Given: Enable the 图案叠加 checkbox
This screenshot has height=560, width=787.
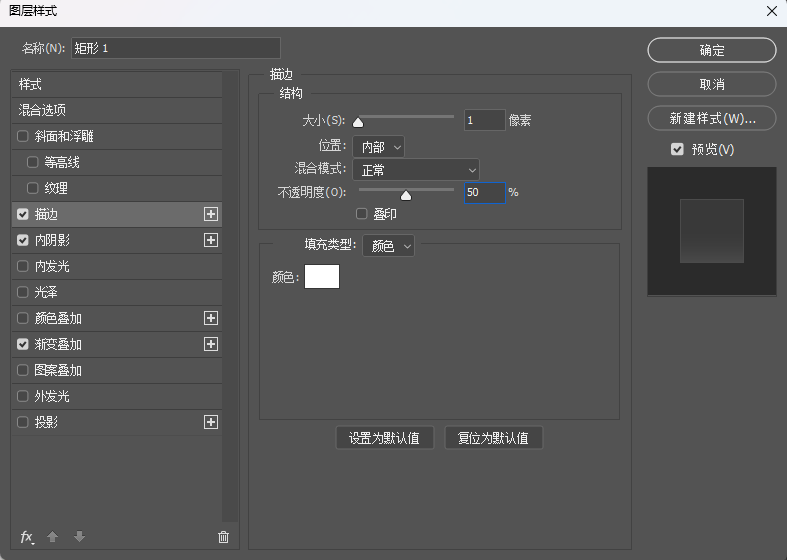Looking at the screenshot, I should coord(23,370).
